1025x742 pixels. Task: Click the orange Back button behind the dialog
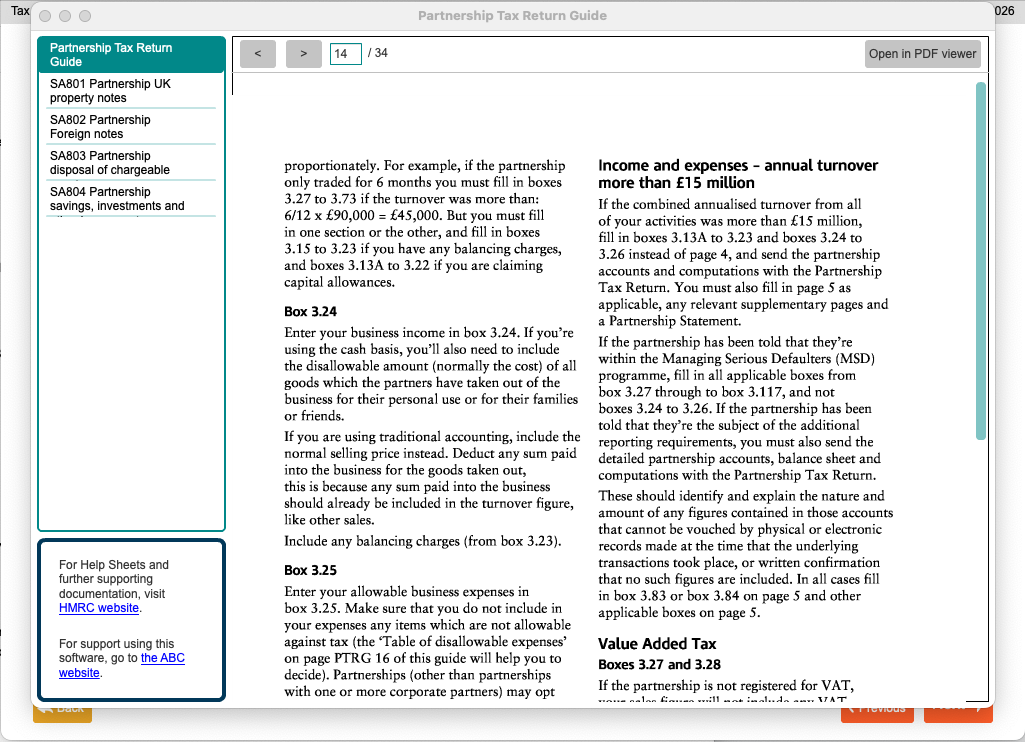pos(62,712)
